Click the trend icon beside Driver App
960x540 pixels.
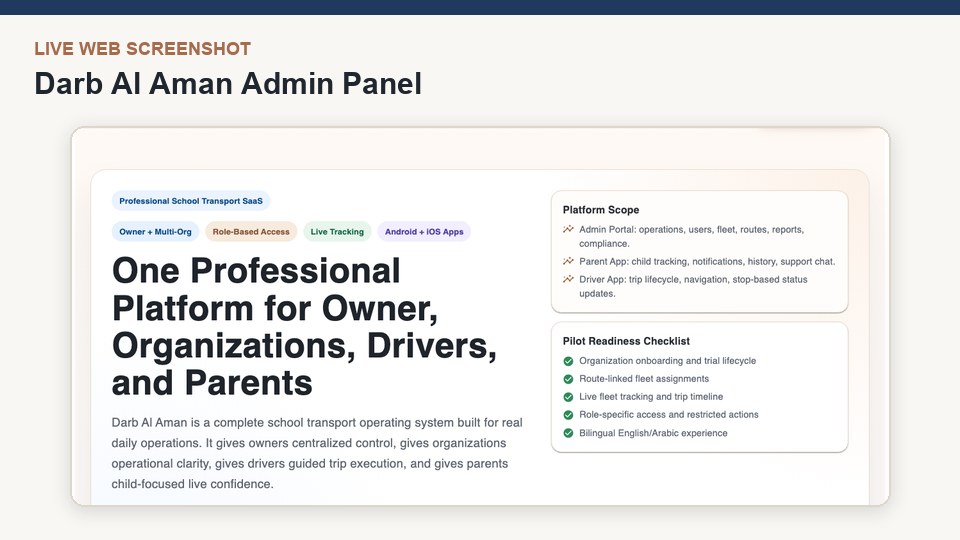point(568,279)
